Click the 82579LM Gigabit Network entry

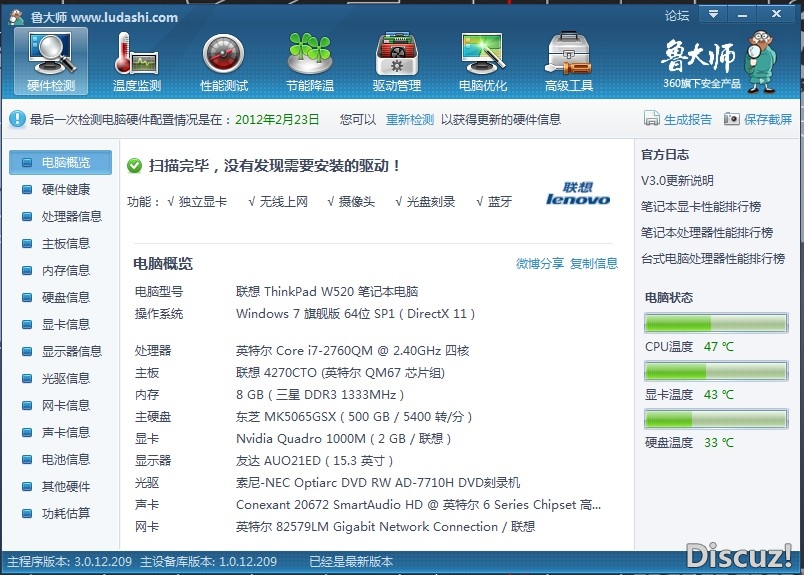[385, 527]
